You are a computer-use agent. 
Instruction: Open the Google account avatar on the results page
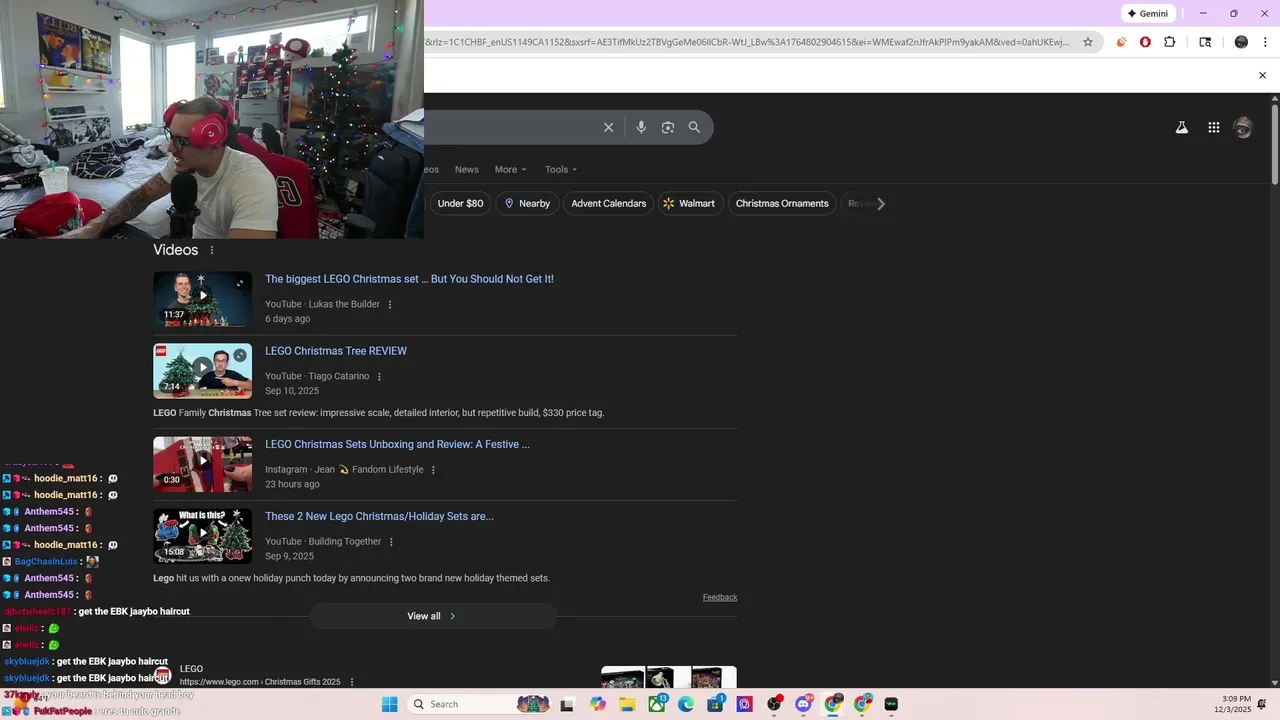click(x=1243, y=127)
